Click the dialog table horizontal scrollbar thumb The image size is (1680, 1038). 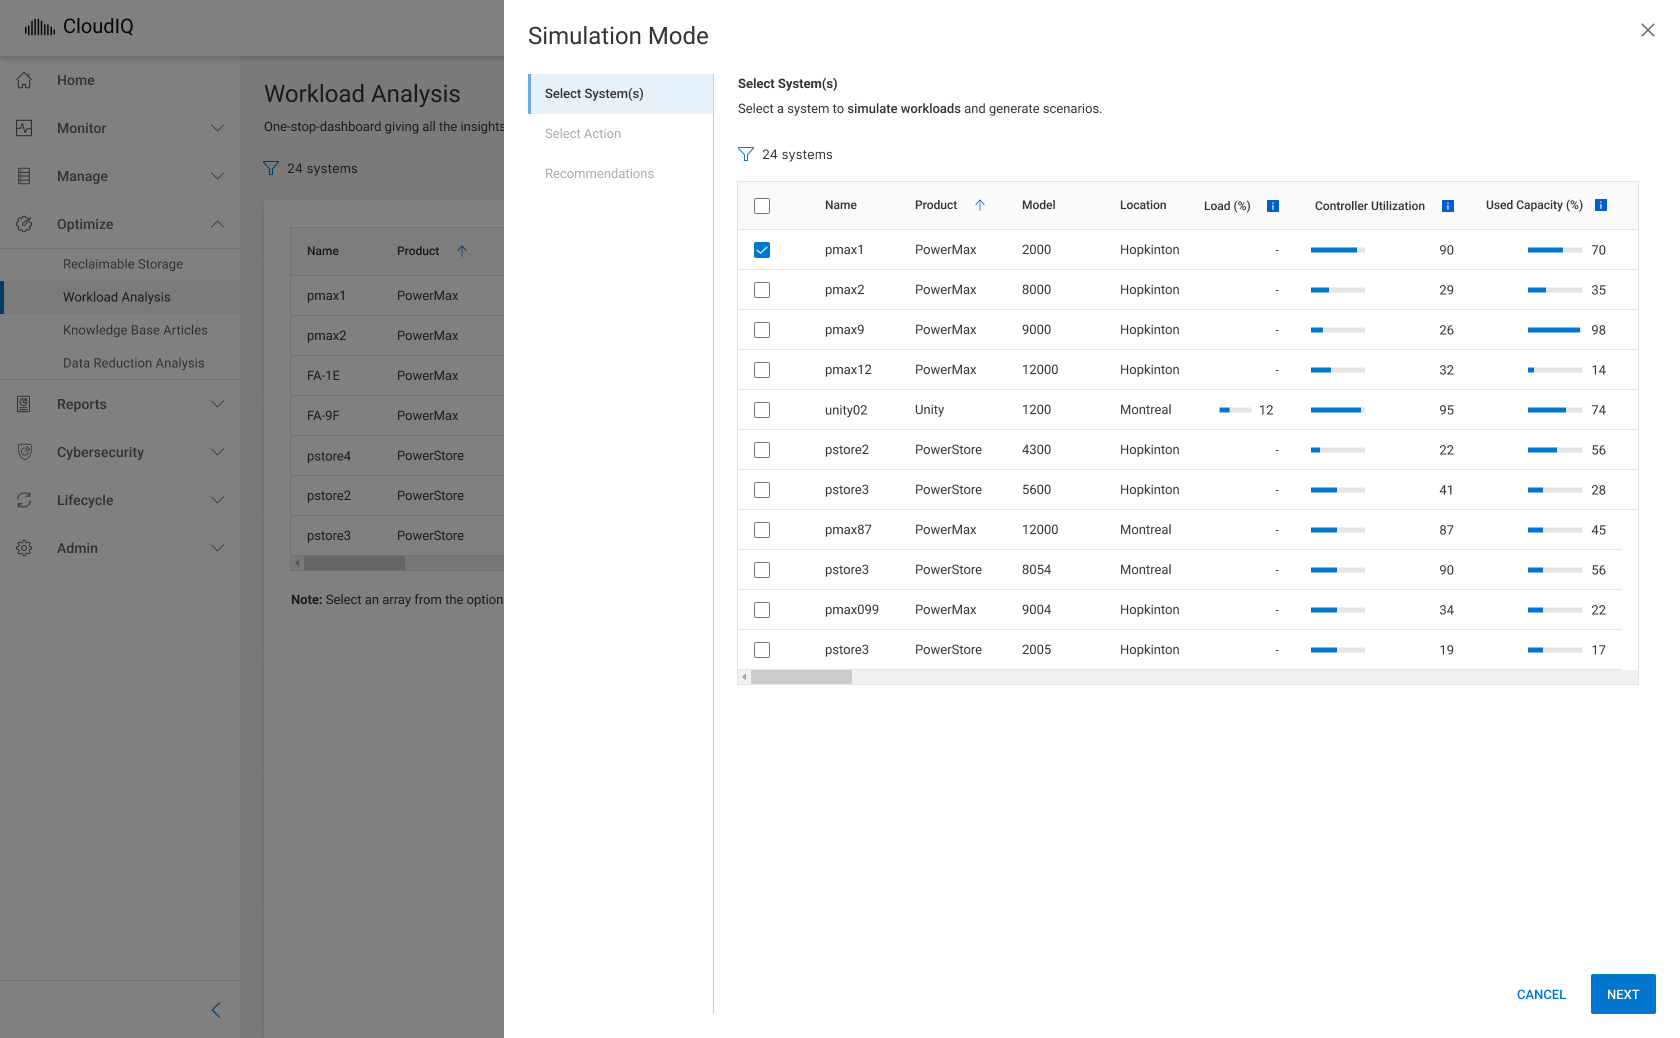(802, 677)
